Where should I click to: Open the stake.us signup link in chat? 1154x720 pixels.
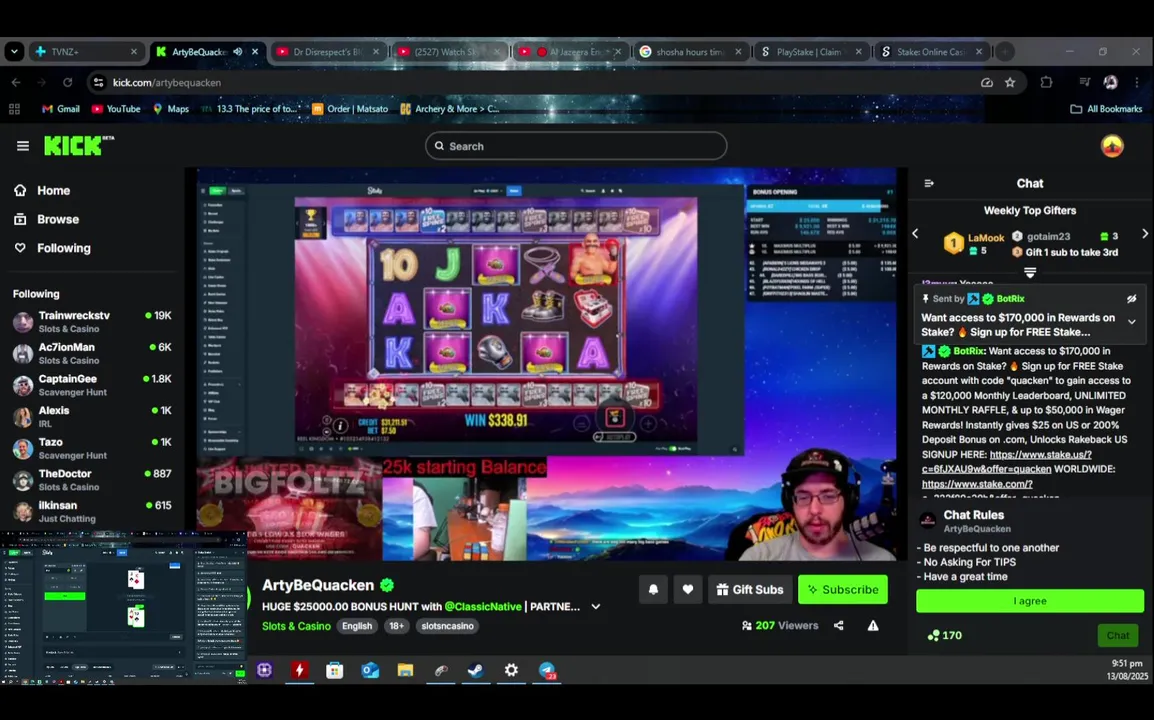pyautogui.click(x=1006, y=462)
